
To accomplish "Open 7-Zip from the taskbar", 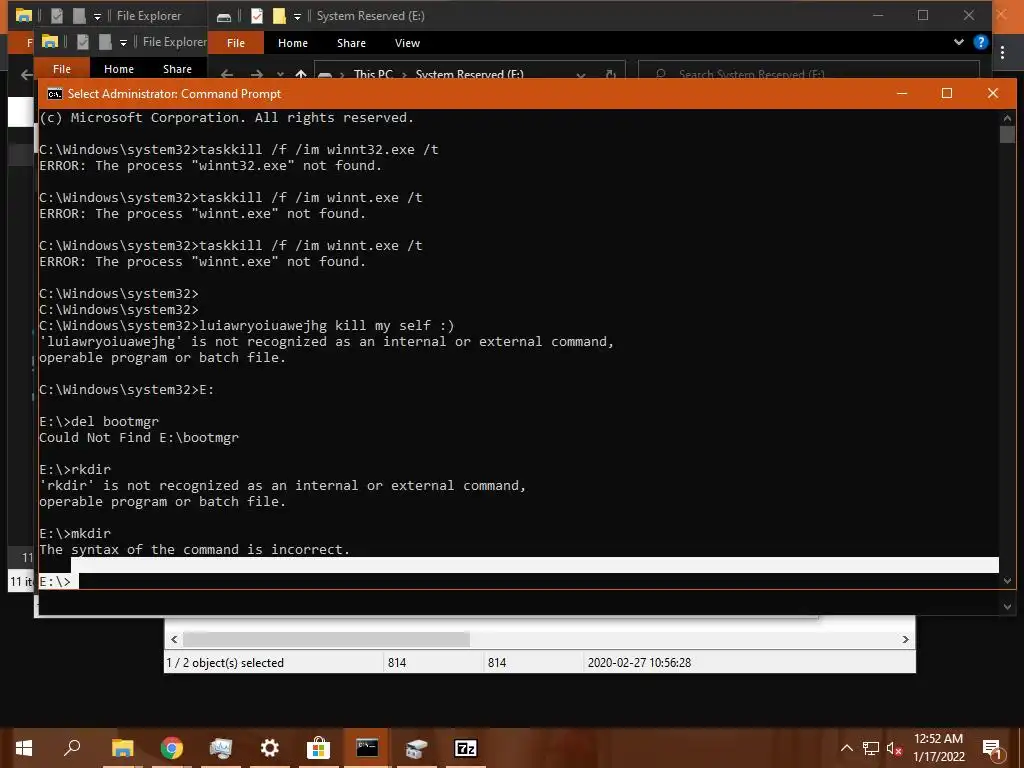I will 465,748.
